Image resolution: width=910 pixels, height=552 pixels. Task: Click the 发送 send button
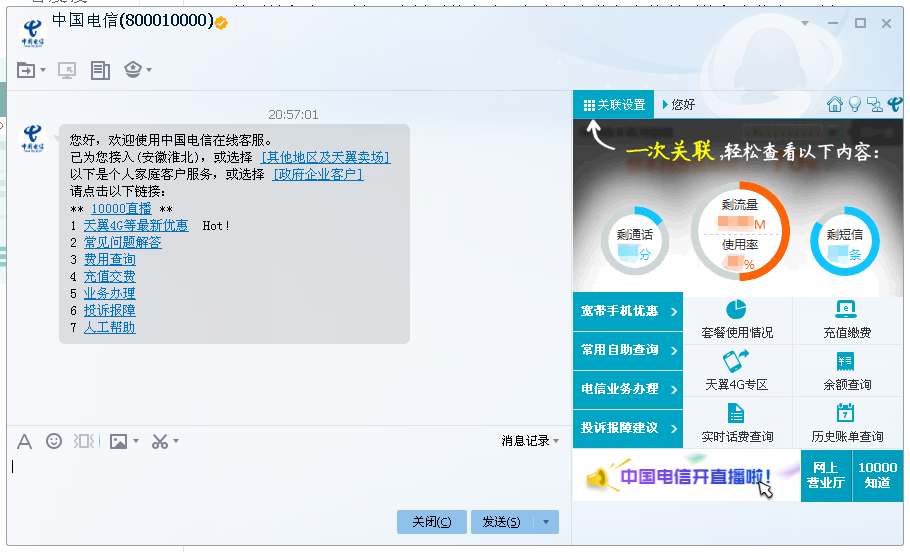(x=502, y=522)
